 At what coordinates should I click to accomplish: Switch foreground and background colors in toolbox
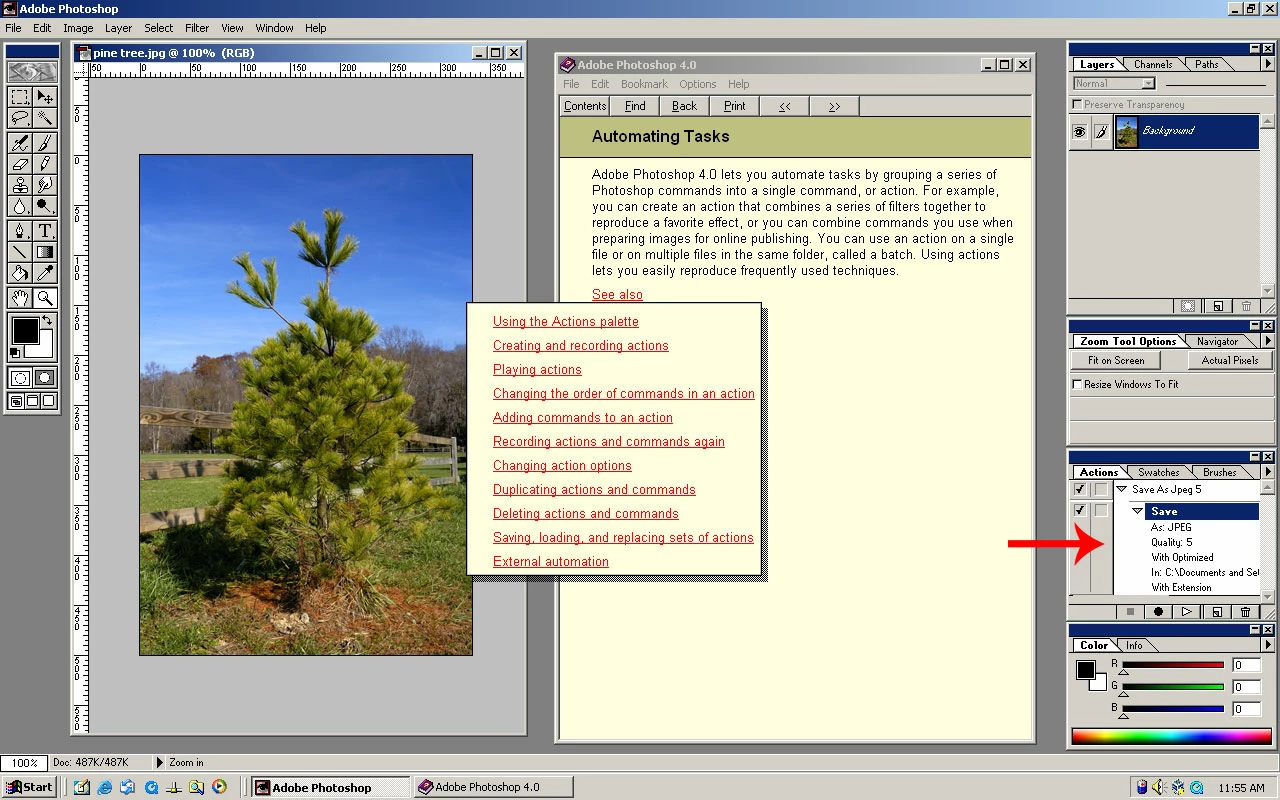48,321
